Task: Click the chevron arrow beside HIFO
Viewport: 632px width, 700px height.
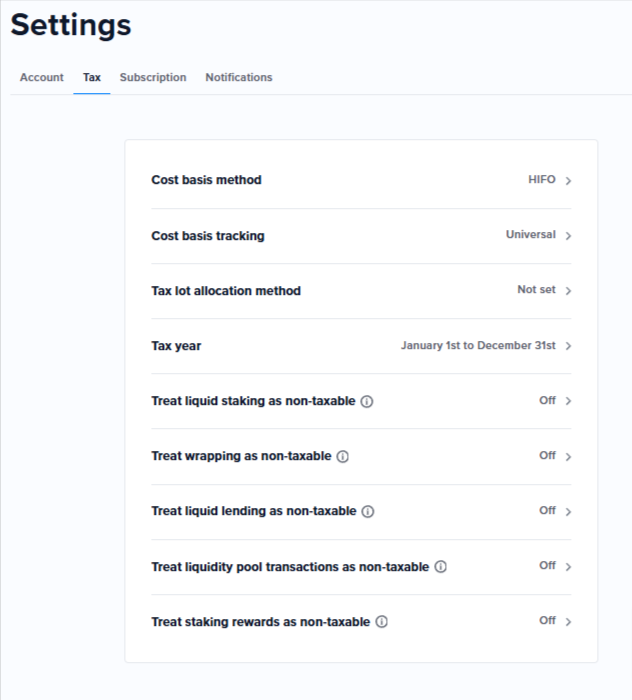Action: click(568, 181)
